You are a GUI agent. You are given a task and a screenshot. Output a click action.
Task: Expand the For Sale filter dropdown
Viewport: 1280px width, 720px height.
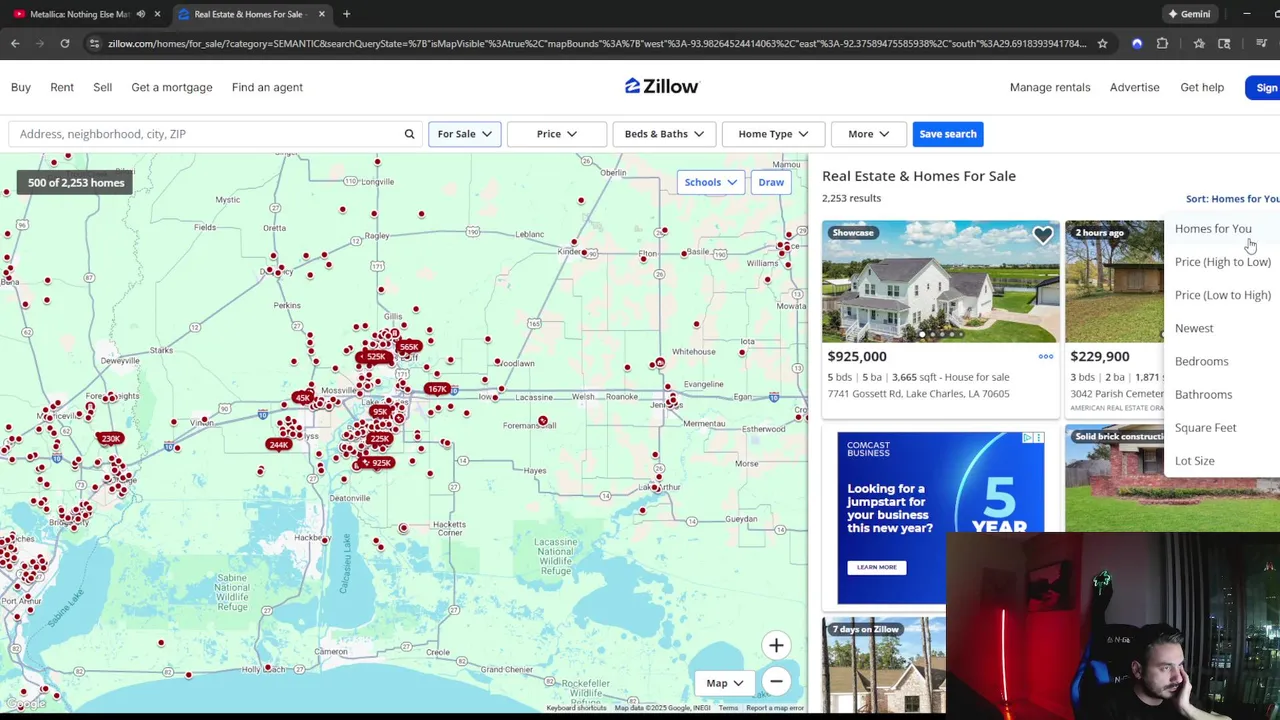click(464, 134)
